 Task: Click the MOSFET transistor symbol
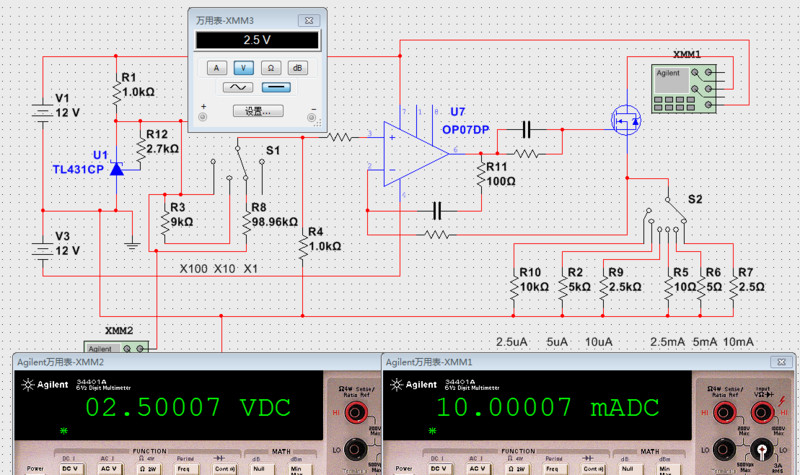[626, 122]
